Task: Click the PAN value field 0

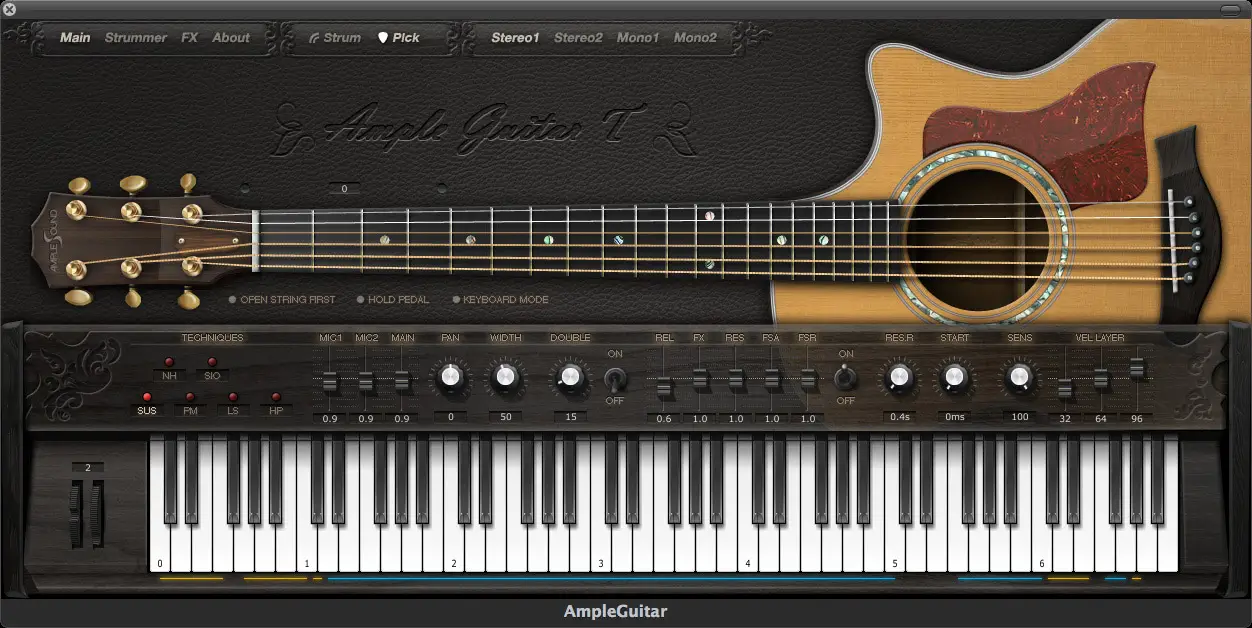Action: [450, 416]
